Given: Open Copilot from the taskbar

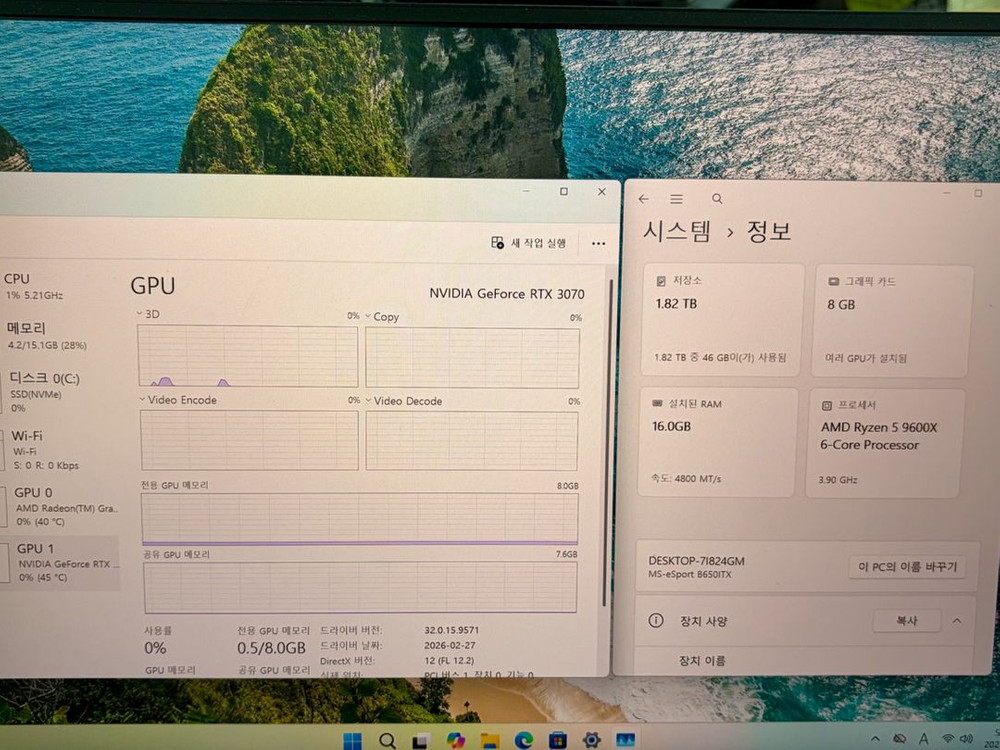Looking at the screenshot, I should 455,741.
